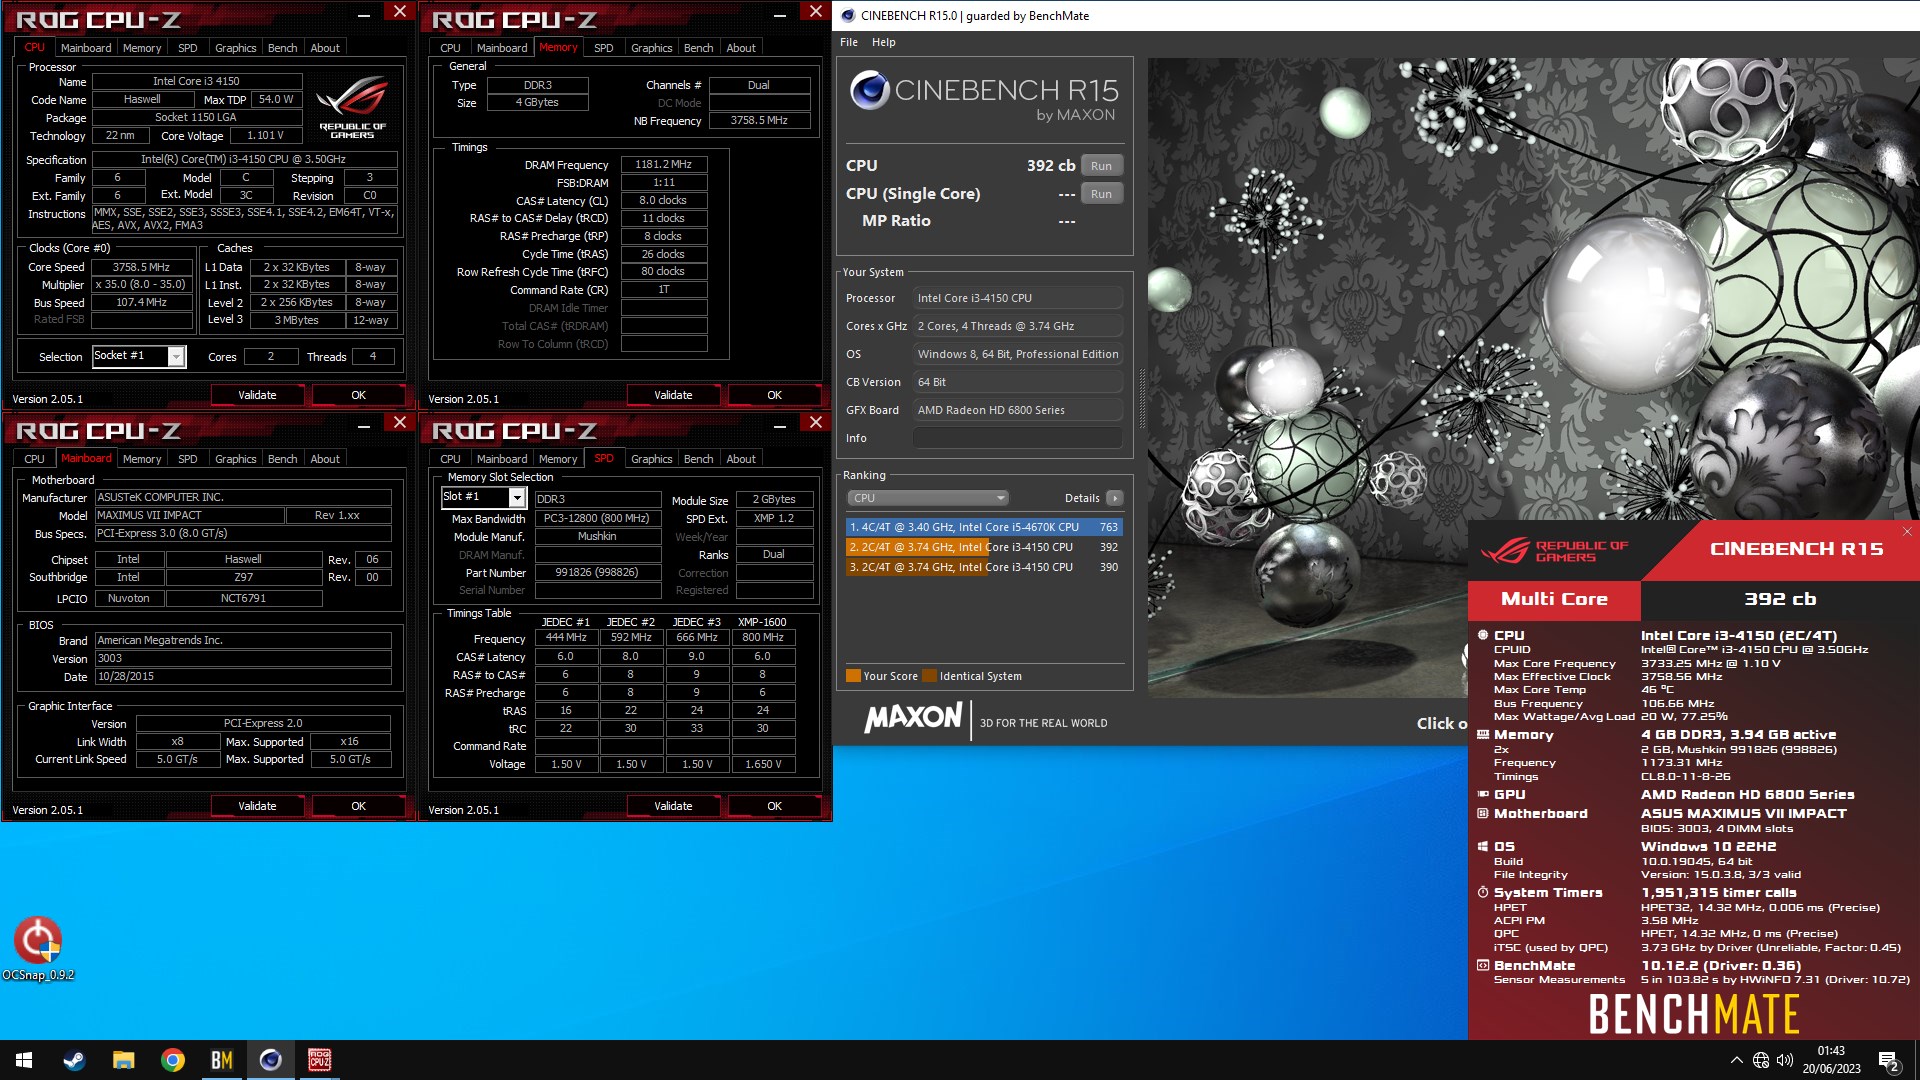Open network settings tray icon
This screenshot has height=1080, width=1920.
(x=1761, y=1060)
